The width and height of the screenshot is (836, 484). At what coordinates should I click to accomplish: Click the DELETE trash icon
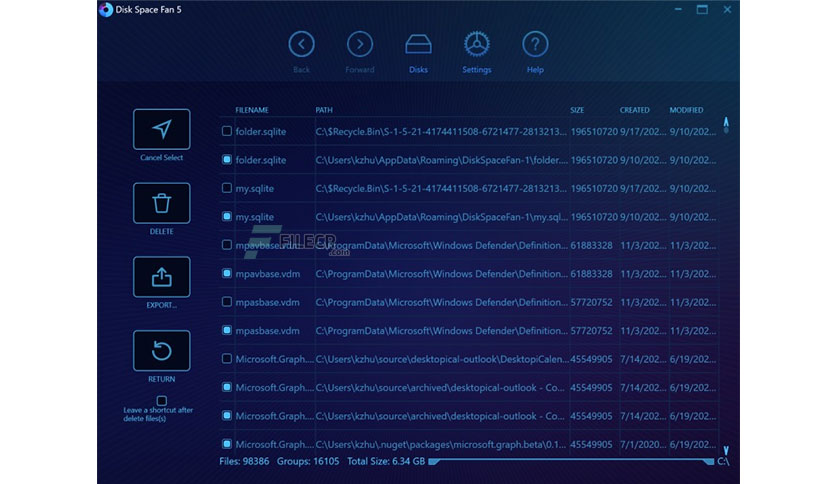[162, 203]
